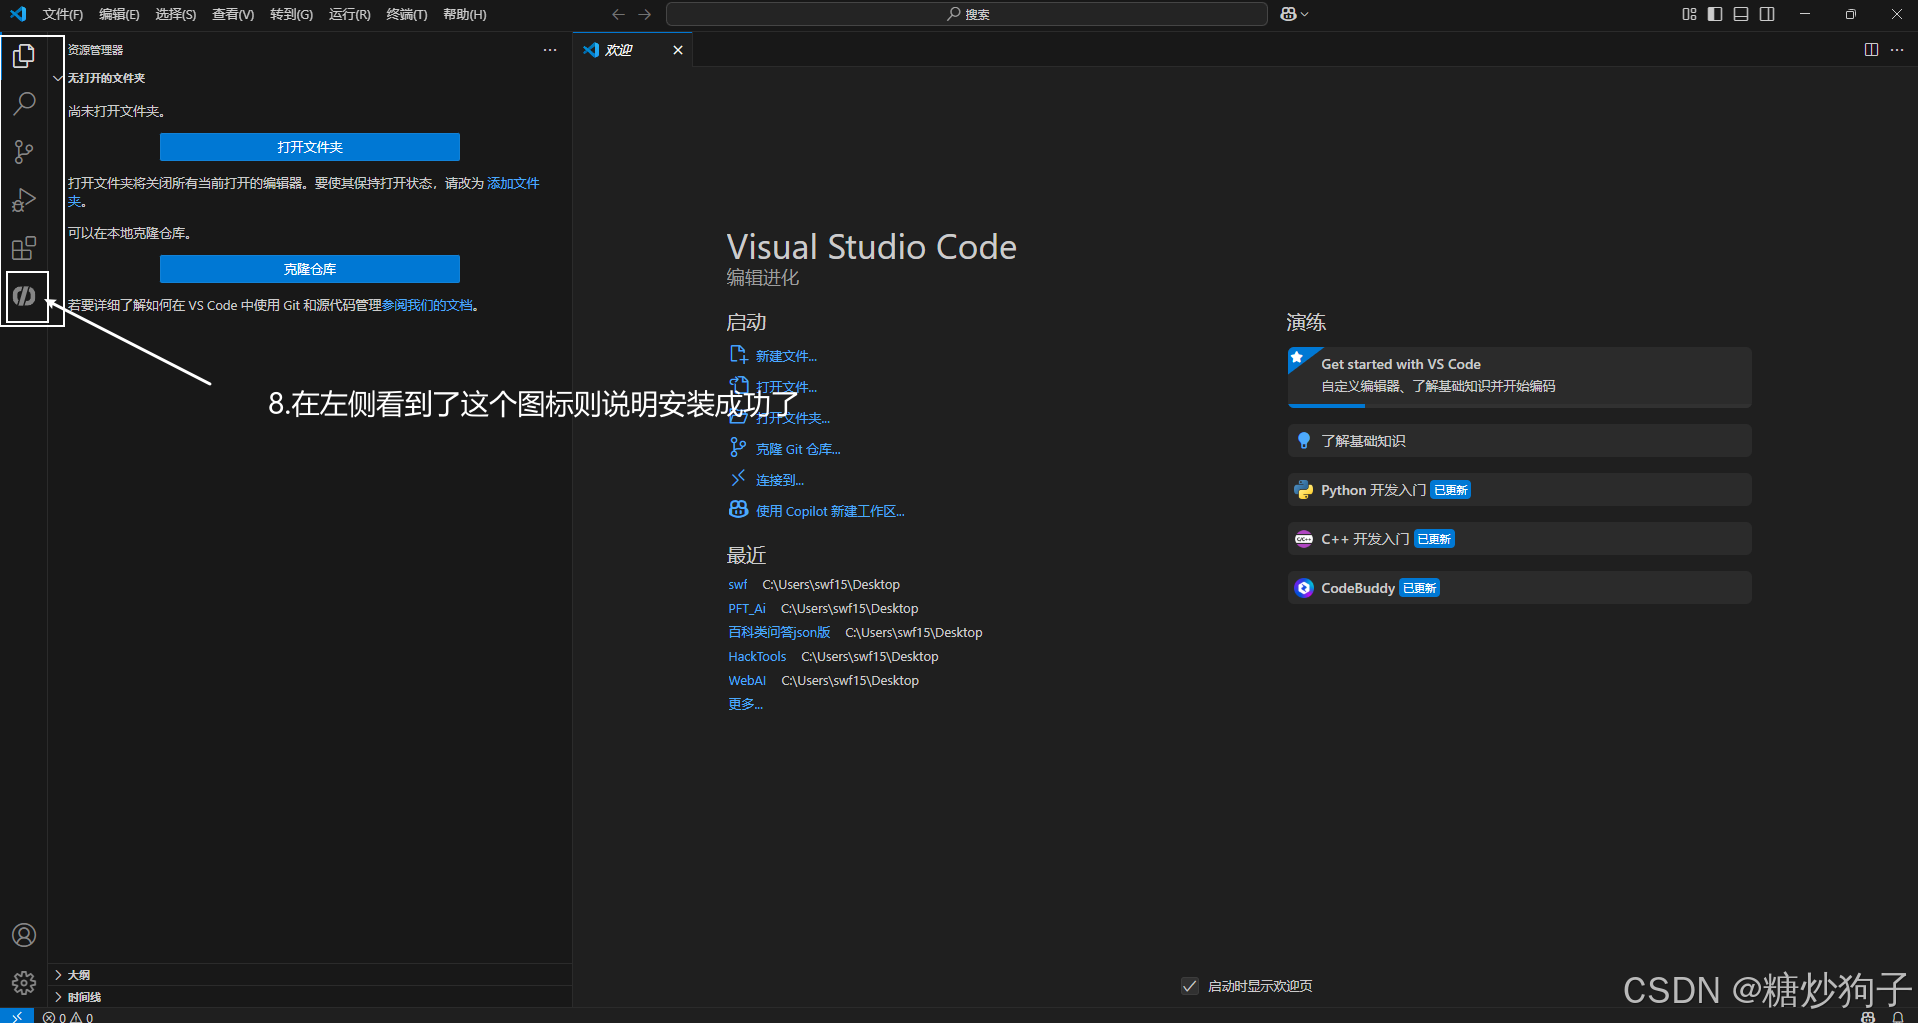Click the remote window status bar icon

coord(17,1016)
